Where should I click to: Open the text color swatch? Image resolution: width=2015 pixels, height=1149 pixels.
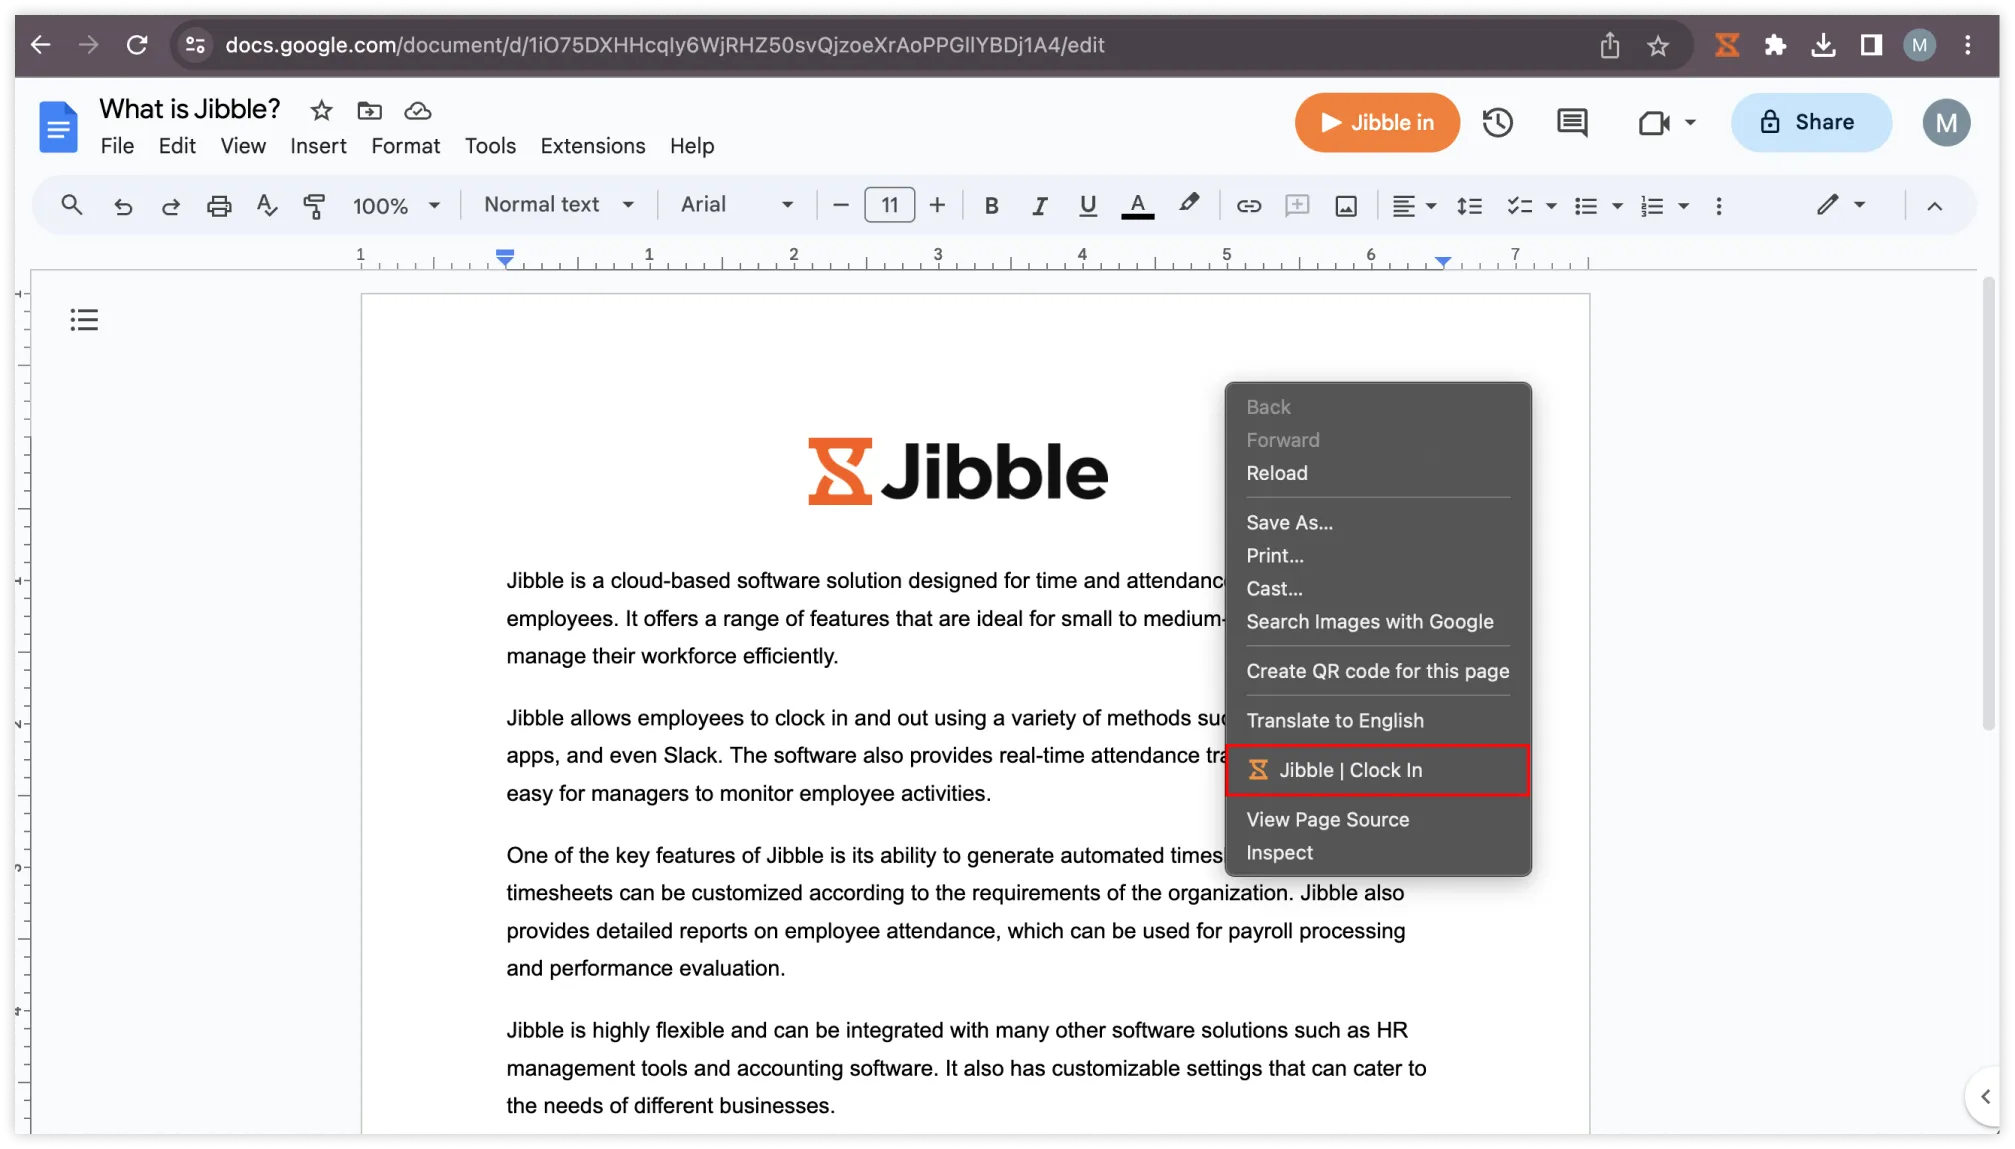(x=1137, y=205)
